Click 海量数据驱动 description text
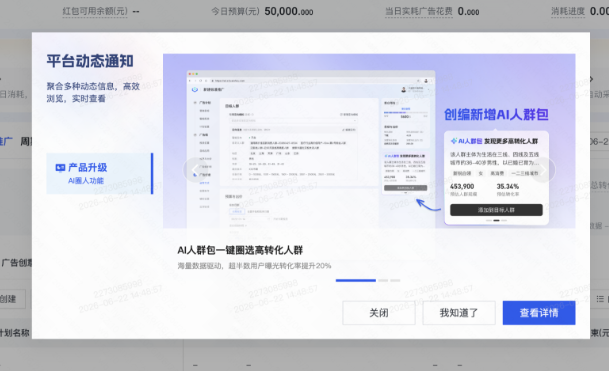The height and width of the screenshot is (371, 609). point(254,266)
